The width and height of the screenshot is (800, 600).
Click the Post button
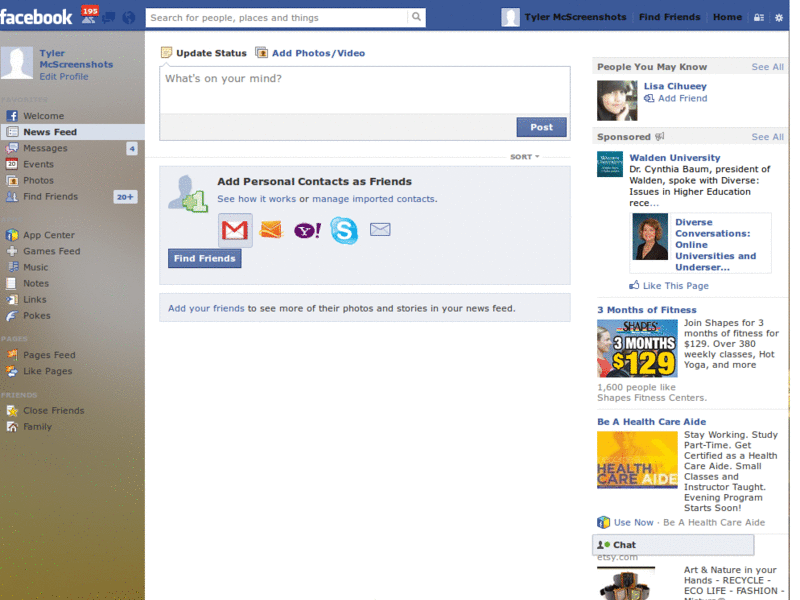click(x=541, y=127)
